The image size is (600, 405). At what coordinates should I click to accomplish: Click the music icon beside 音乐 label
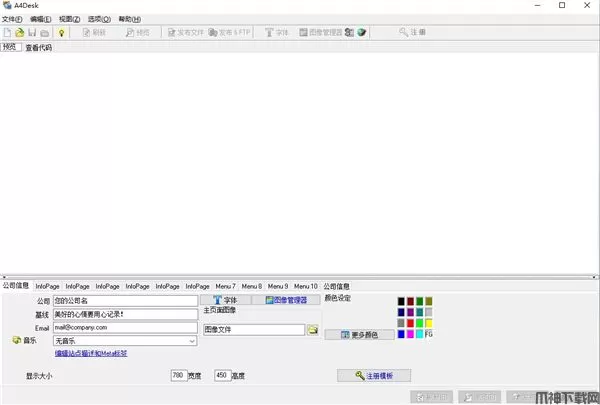point(16,340)
